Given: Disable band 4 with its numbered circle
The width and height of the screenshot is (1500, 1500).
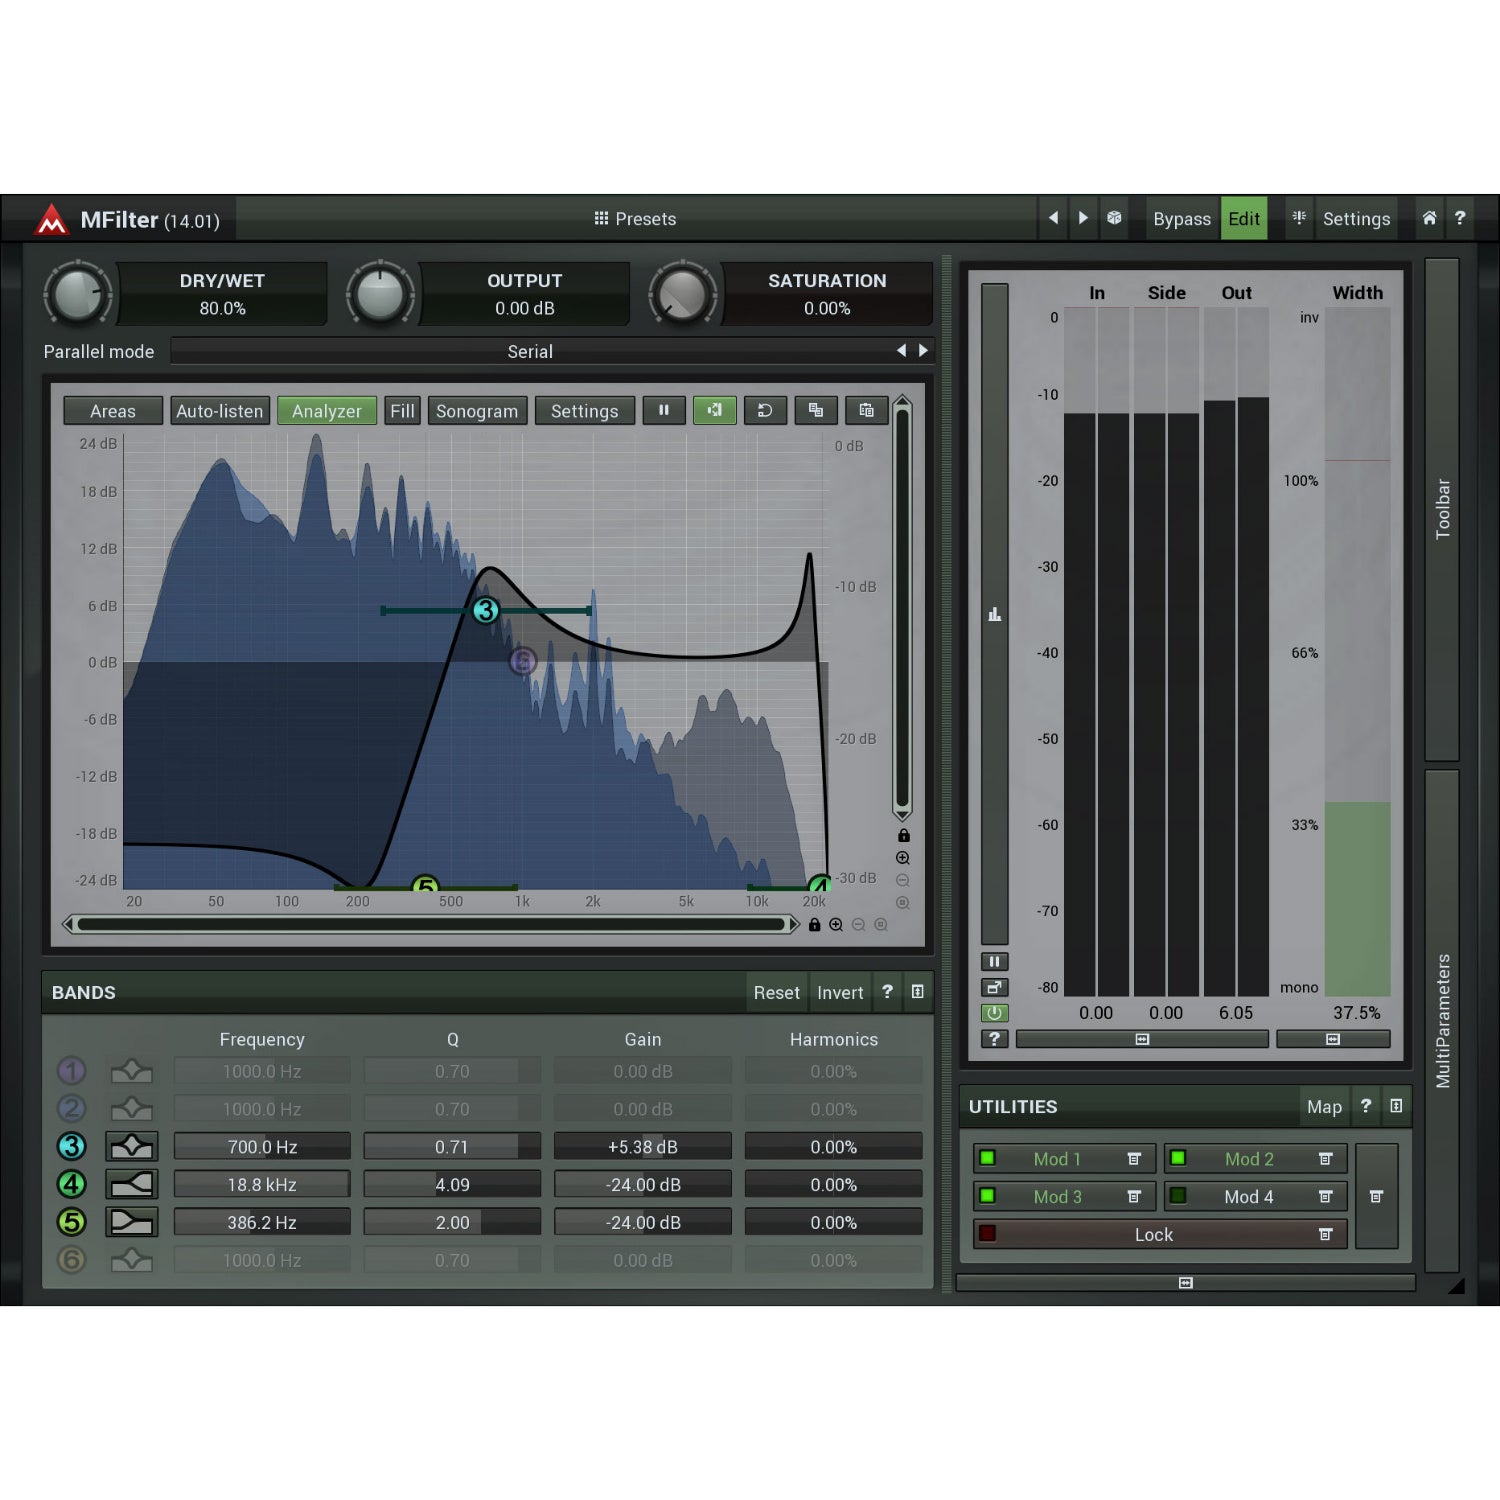Looking at the screenshot, I should (x=71, y=1185).
